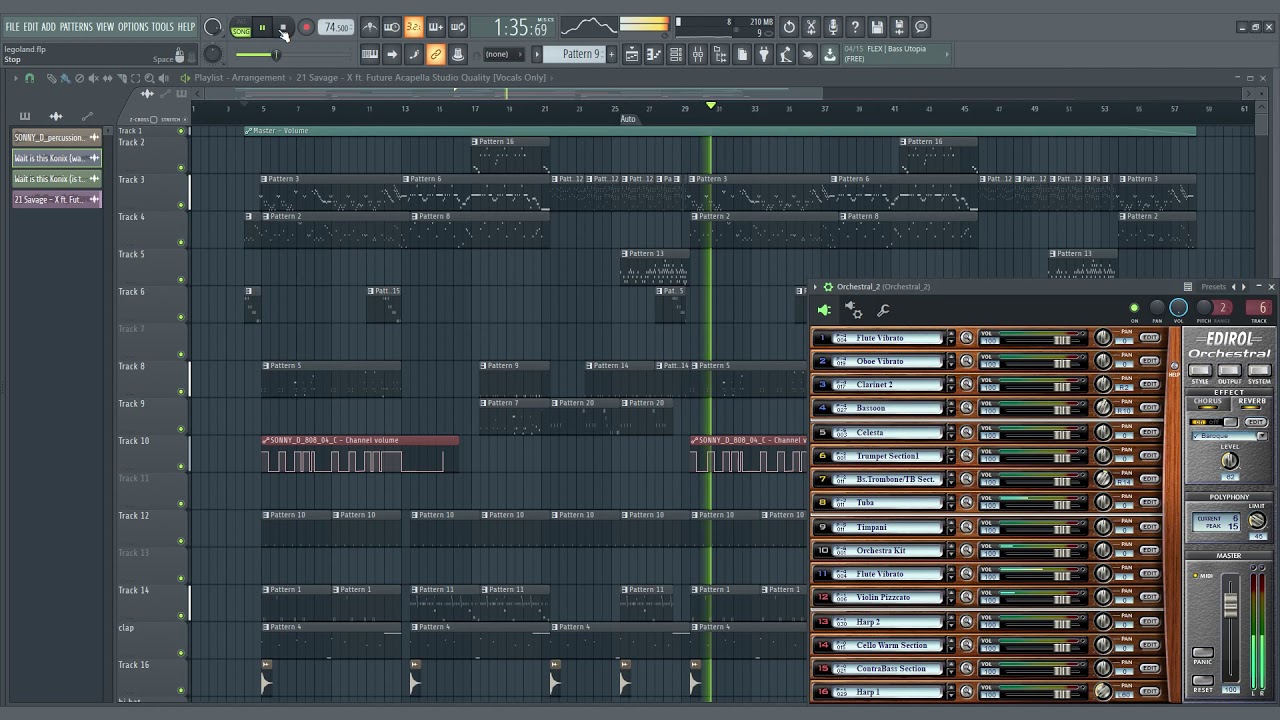Open the wrench icon in Orchestral_2
Screen dimensions: 1280x720
click(x=883, y=310)
